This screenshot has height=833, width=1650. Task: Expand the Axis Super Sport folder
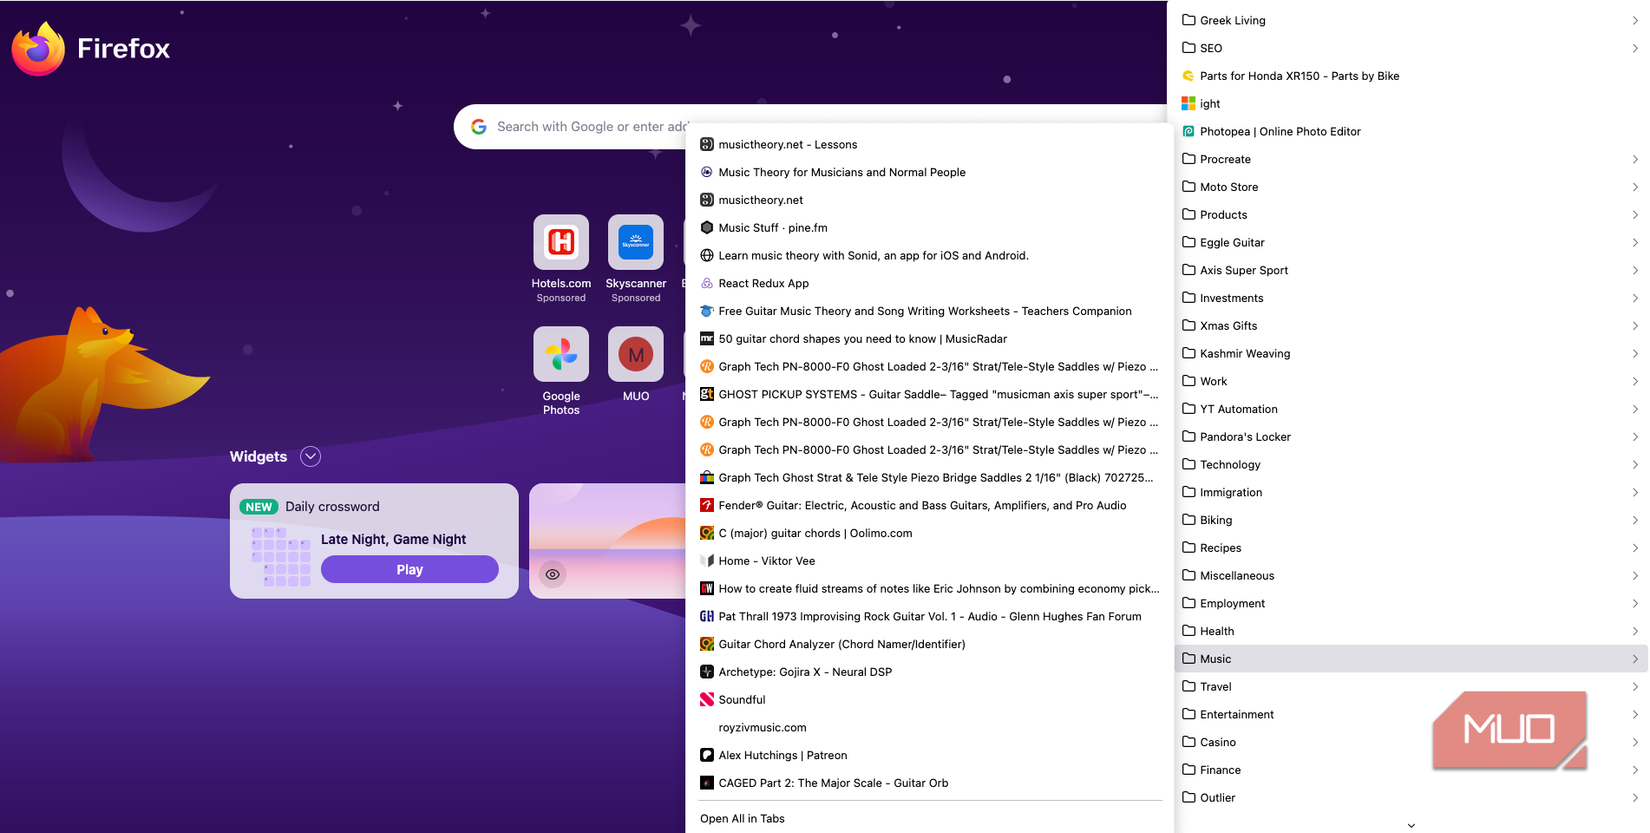click(1411, 270)
